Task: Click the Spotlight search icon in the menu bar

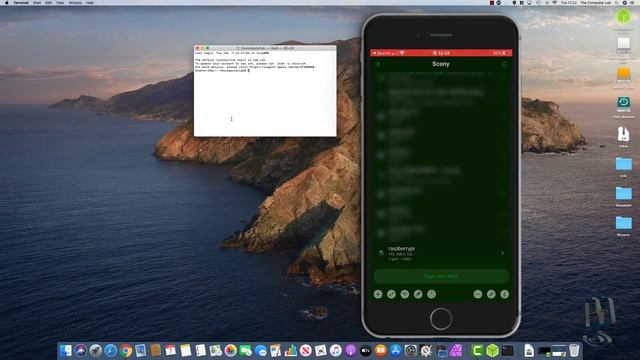Action: click(x=617, y=2)
